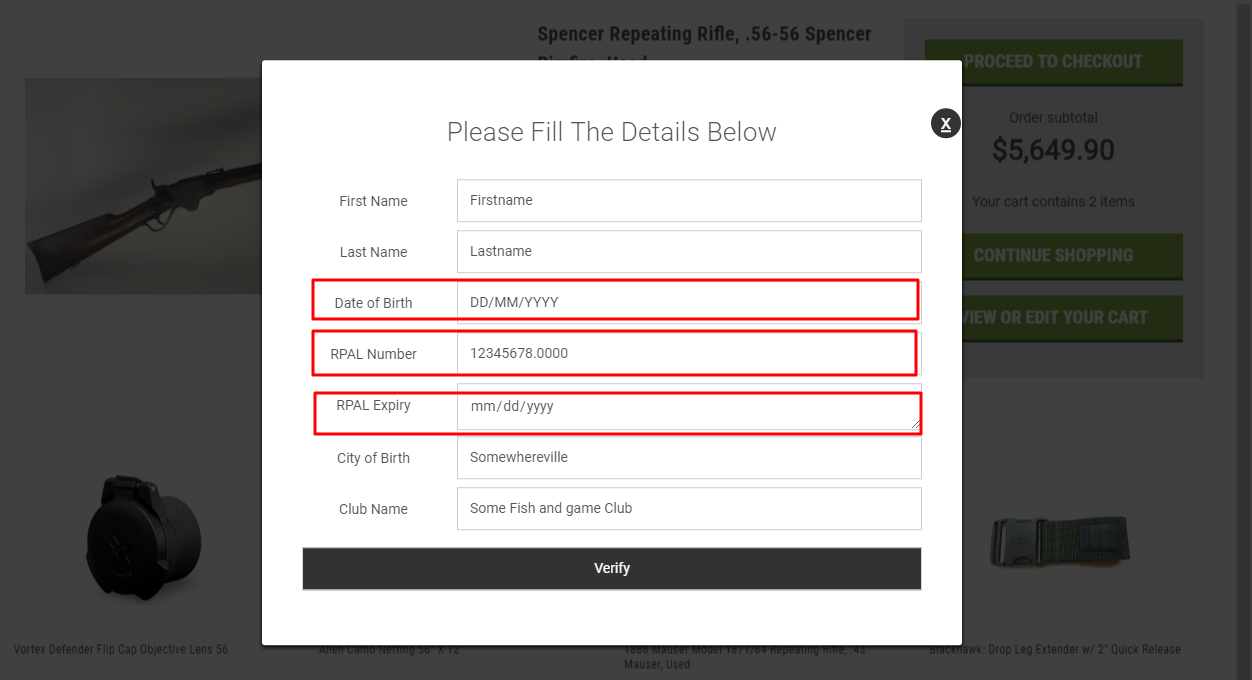Click the Spencer Repeating Rifle title link
Screen dimensions: 1252x680
point(704,34)
